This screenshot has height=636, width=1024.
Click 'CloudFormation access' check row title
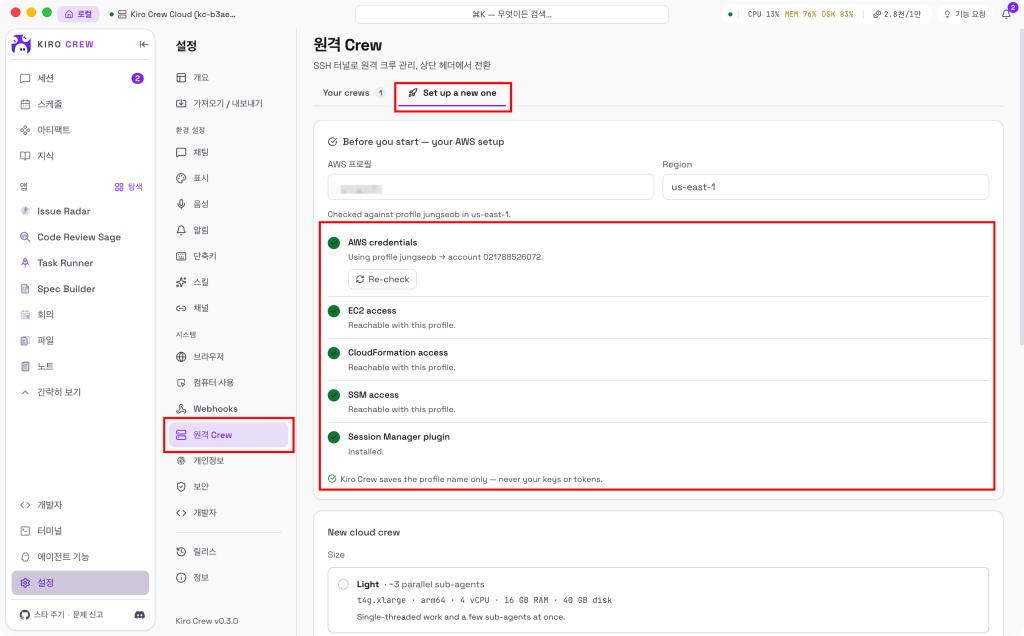[398, 353]
